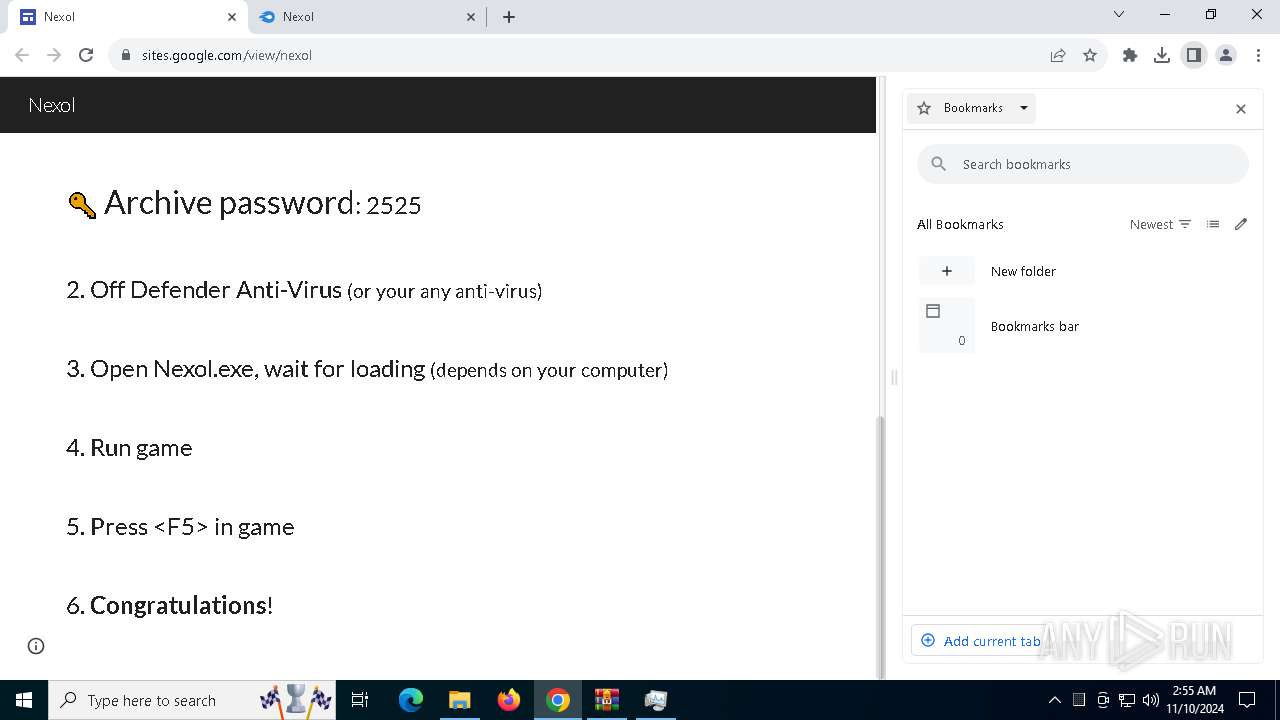Open the Windows Start menu

click(24, 700)
